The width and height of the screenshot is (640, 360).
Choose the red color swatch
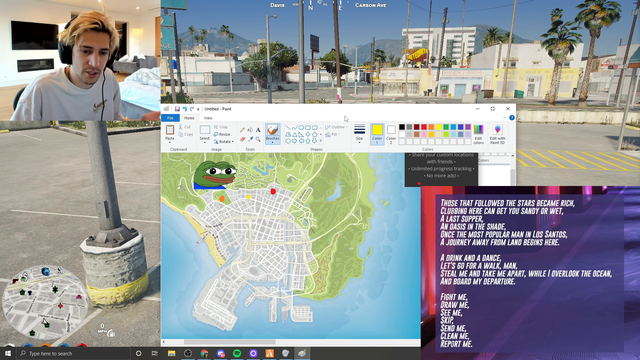coord(424,127)
